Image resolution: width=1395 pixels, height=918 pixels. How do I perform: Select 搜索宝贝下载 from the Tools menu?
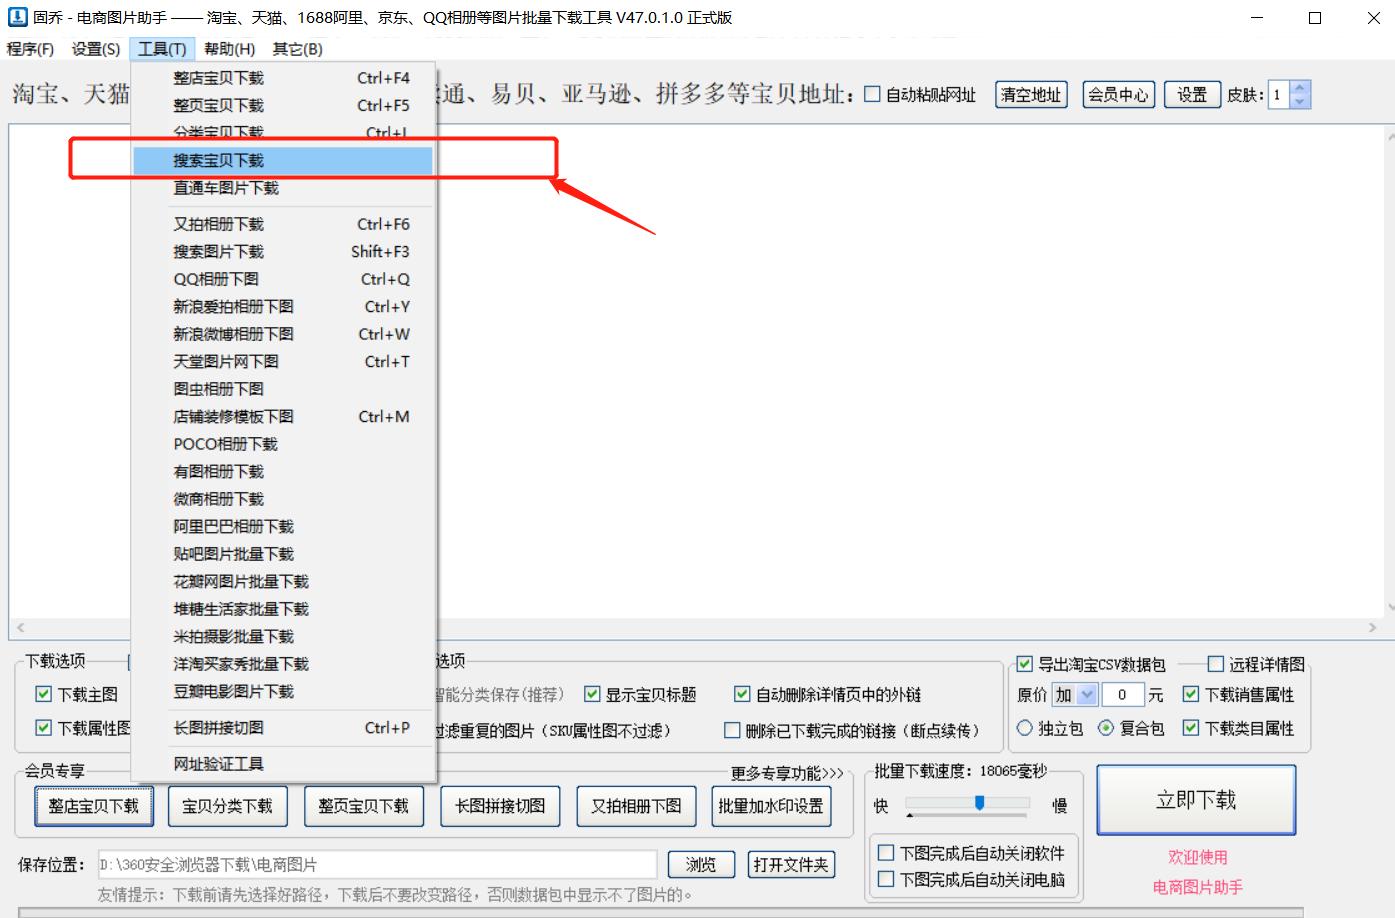pos(219,160)
